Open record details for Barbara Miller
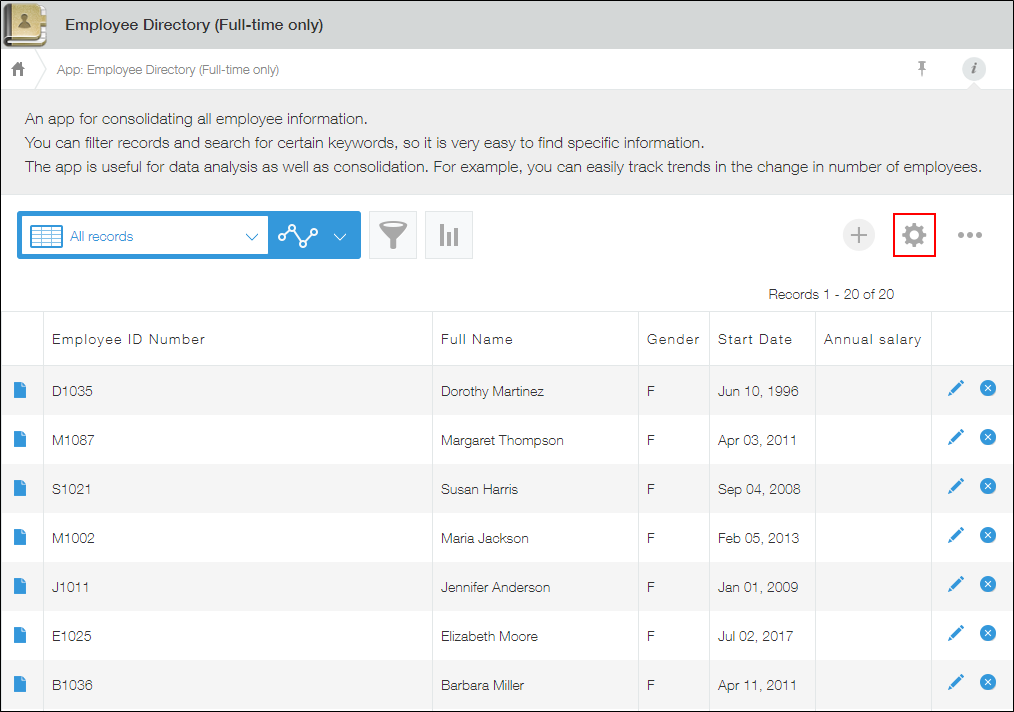 point(20,685)
